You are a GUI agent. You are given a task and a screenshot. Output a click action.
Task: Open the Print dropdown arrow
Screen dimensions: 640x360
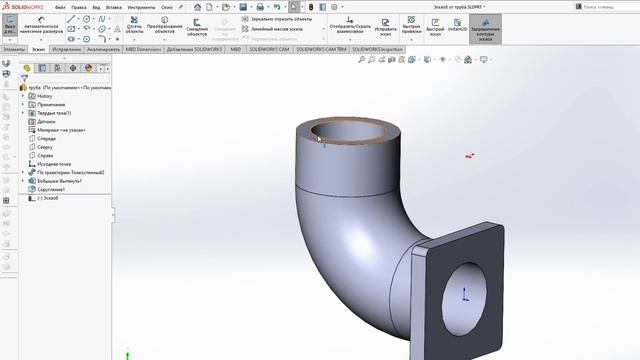(x=268, y=7)
